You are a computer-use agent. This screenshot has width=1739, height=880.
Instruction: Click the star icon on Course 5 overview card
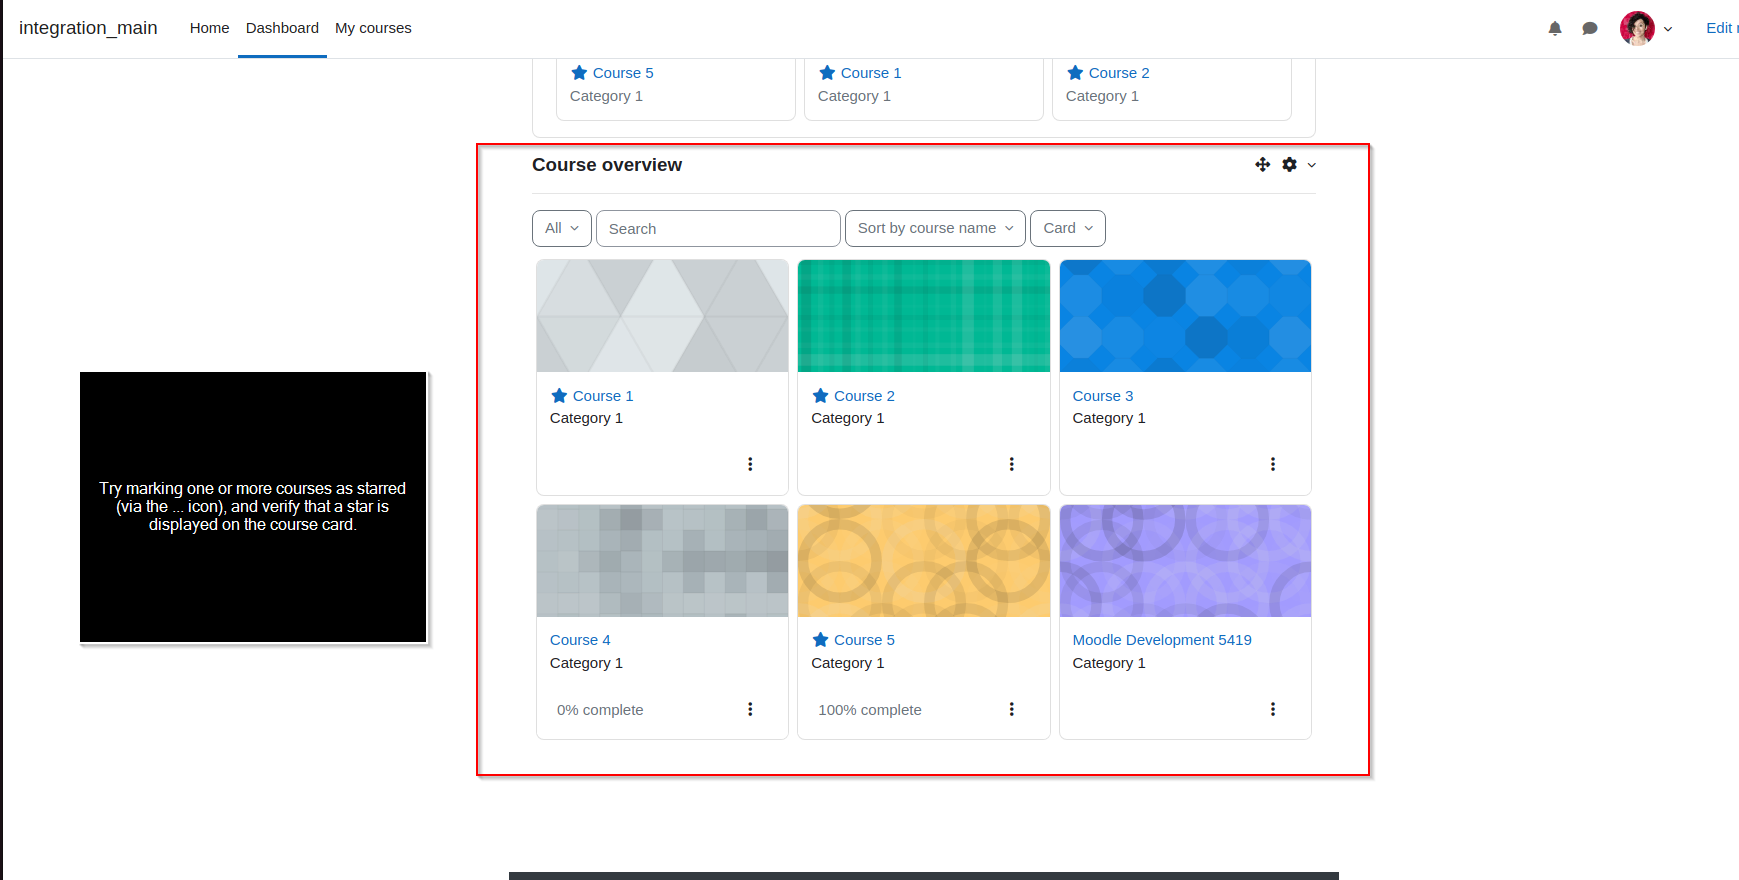[x=821, y=639]
